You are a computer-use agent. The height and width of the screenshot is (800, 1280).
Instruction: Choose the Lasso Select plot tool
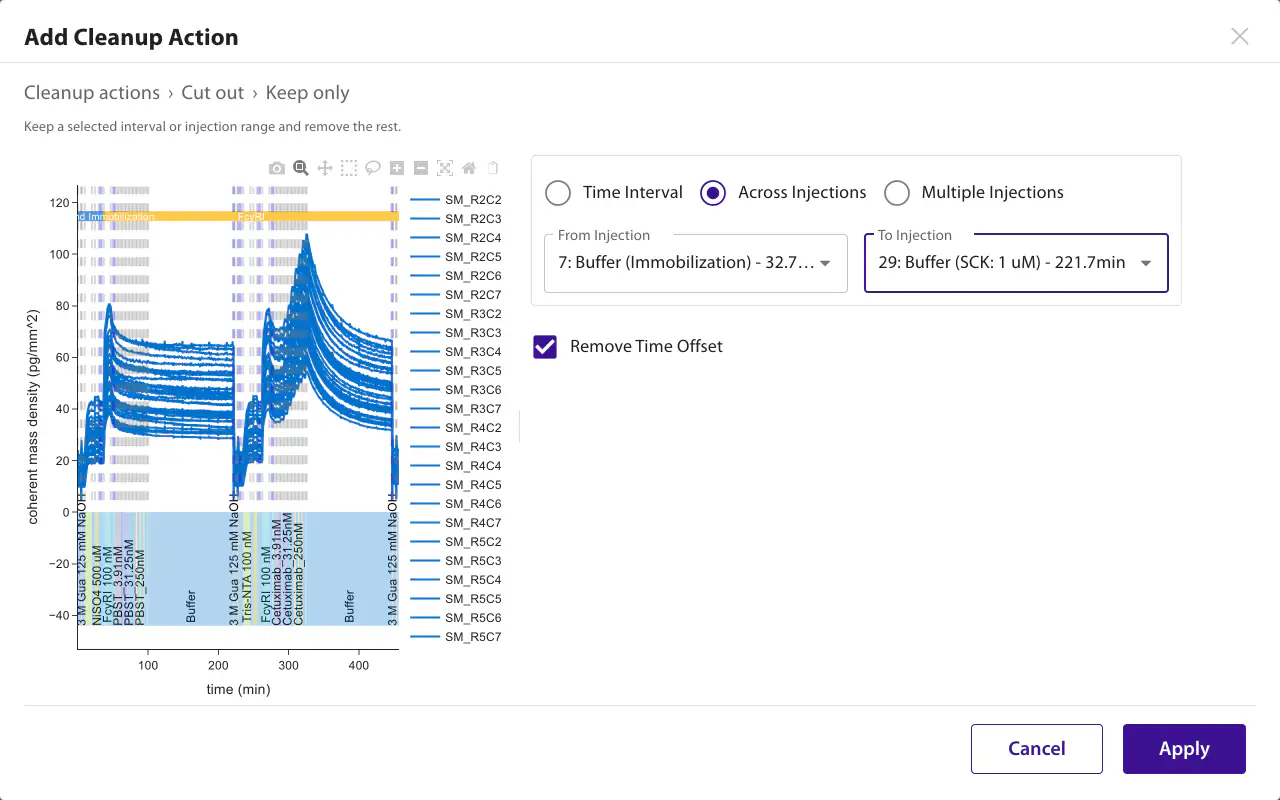(x=373, y=168)
